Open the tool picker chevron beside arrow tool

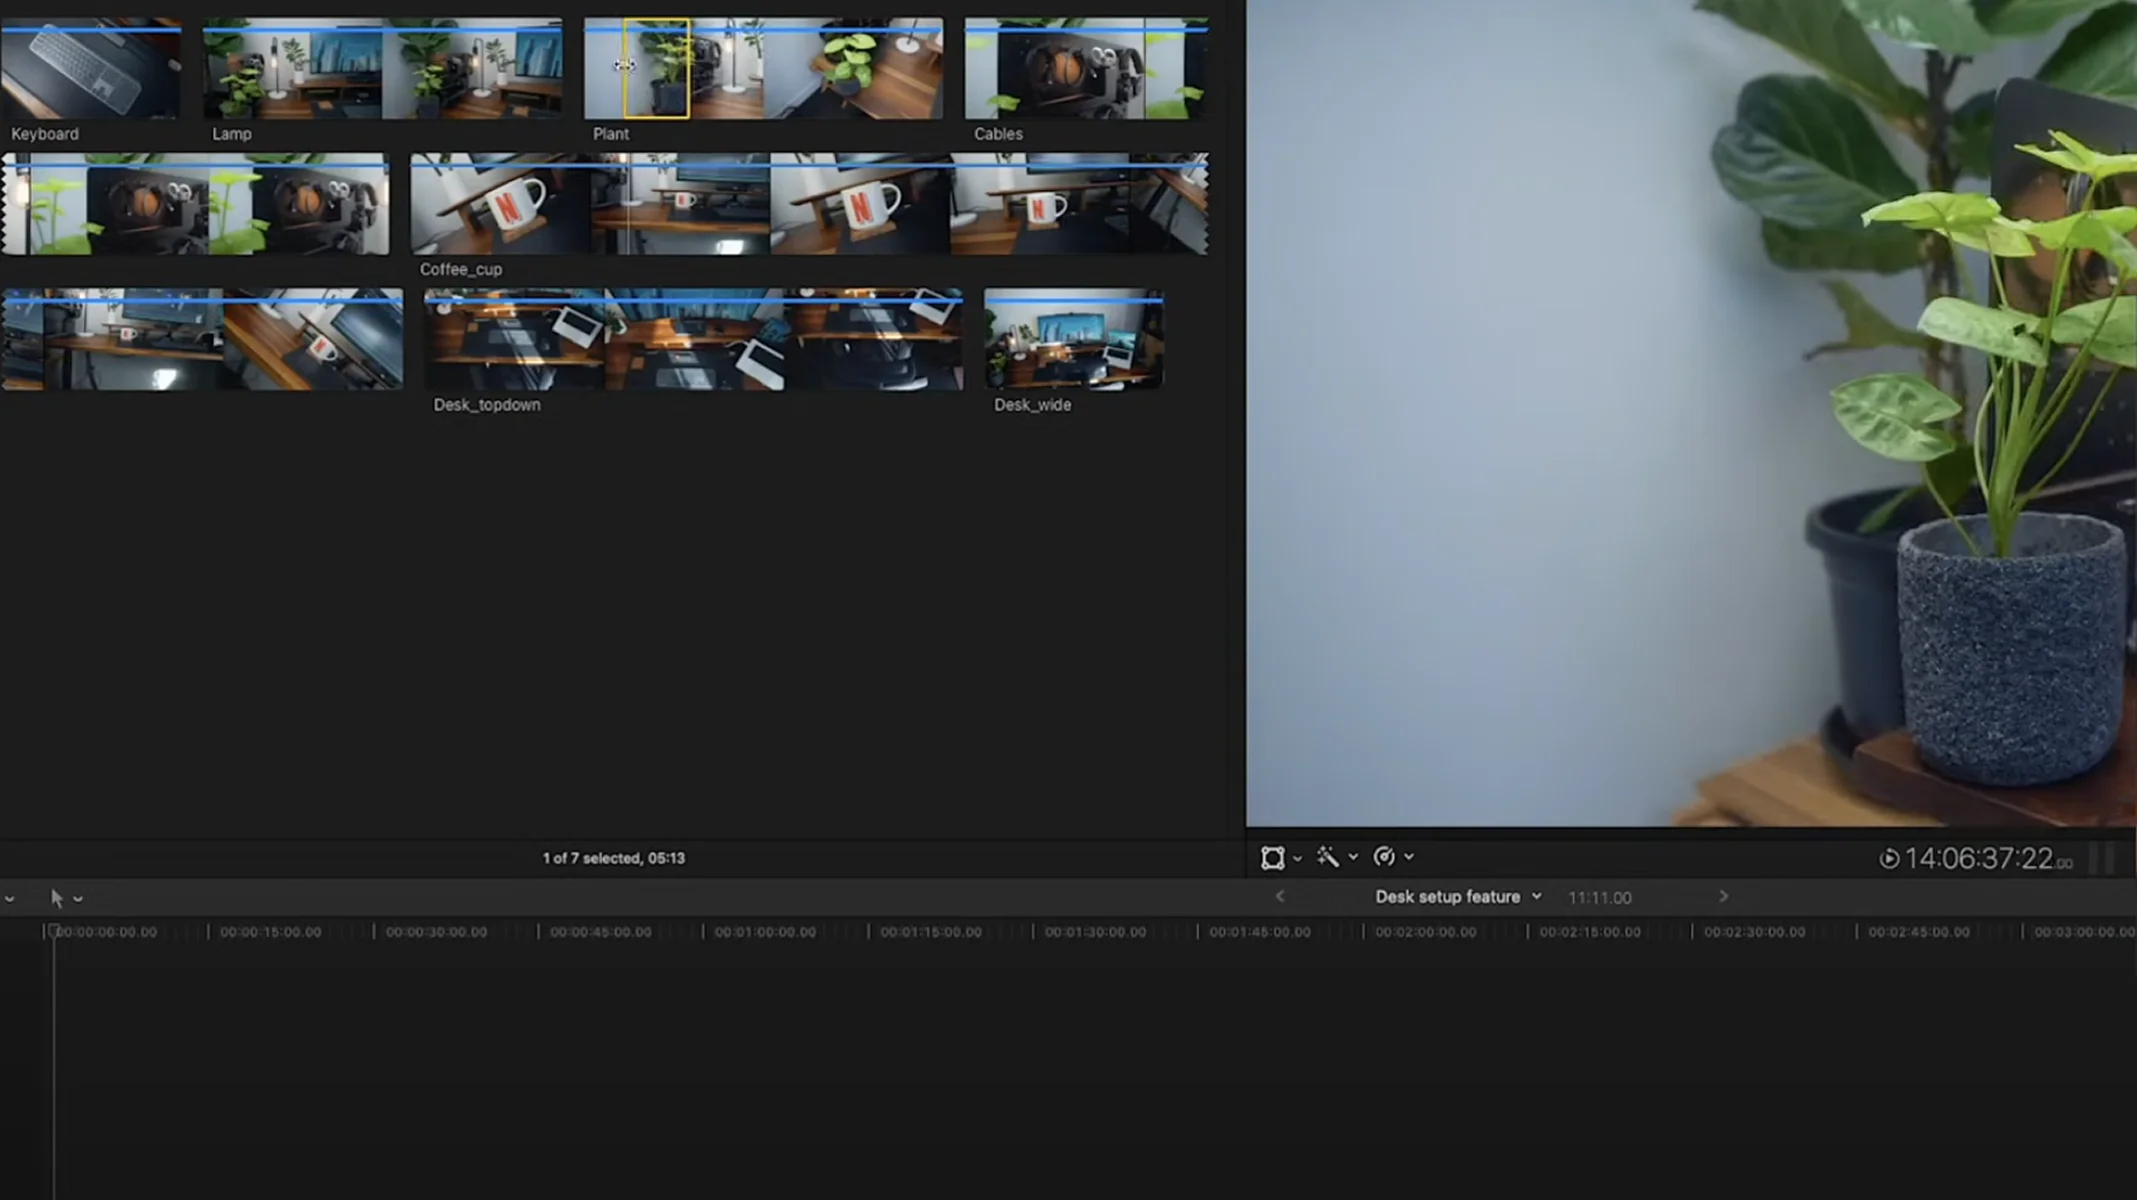[x=78, y=899]
